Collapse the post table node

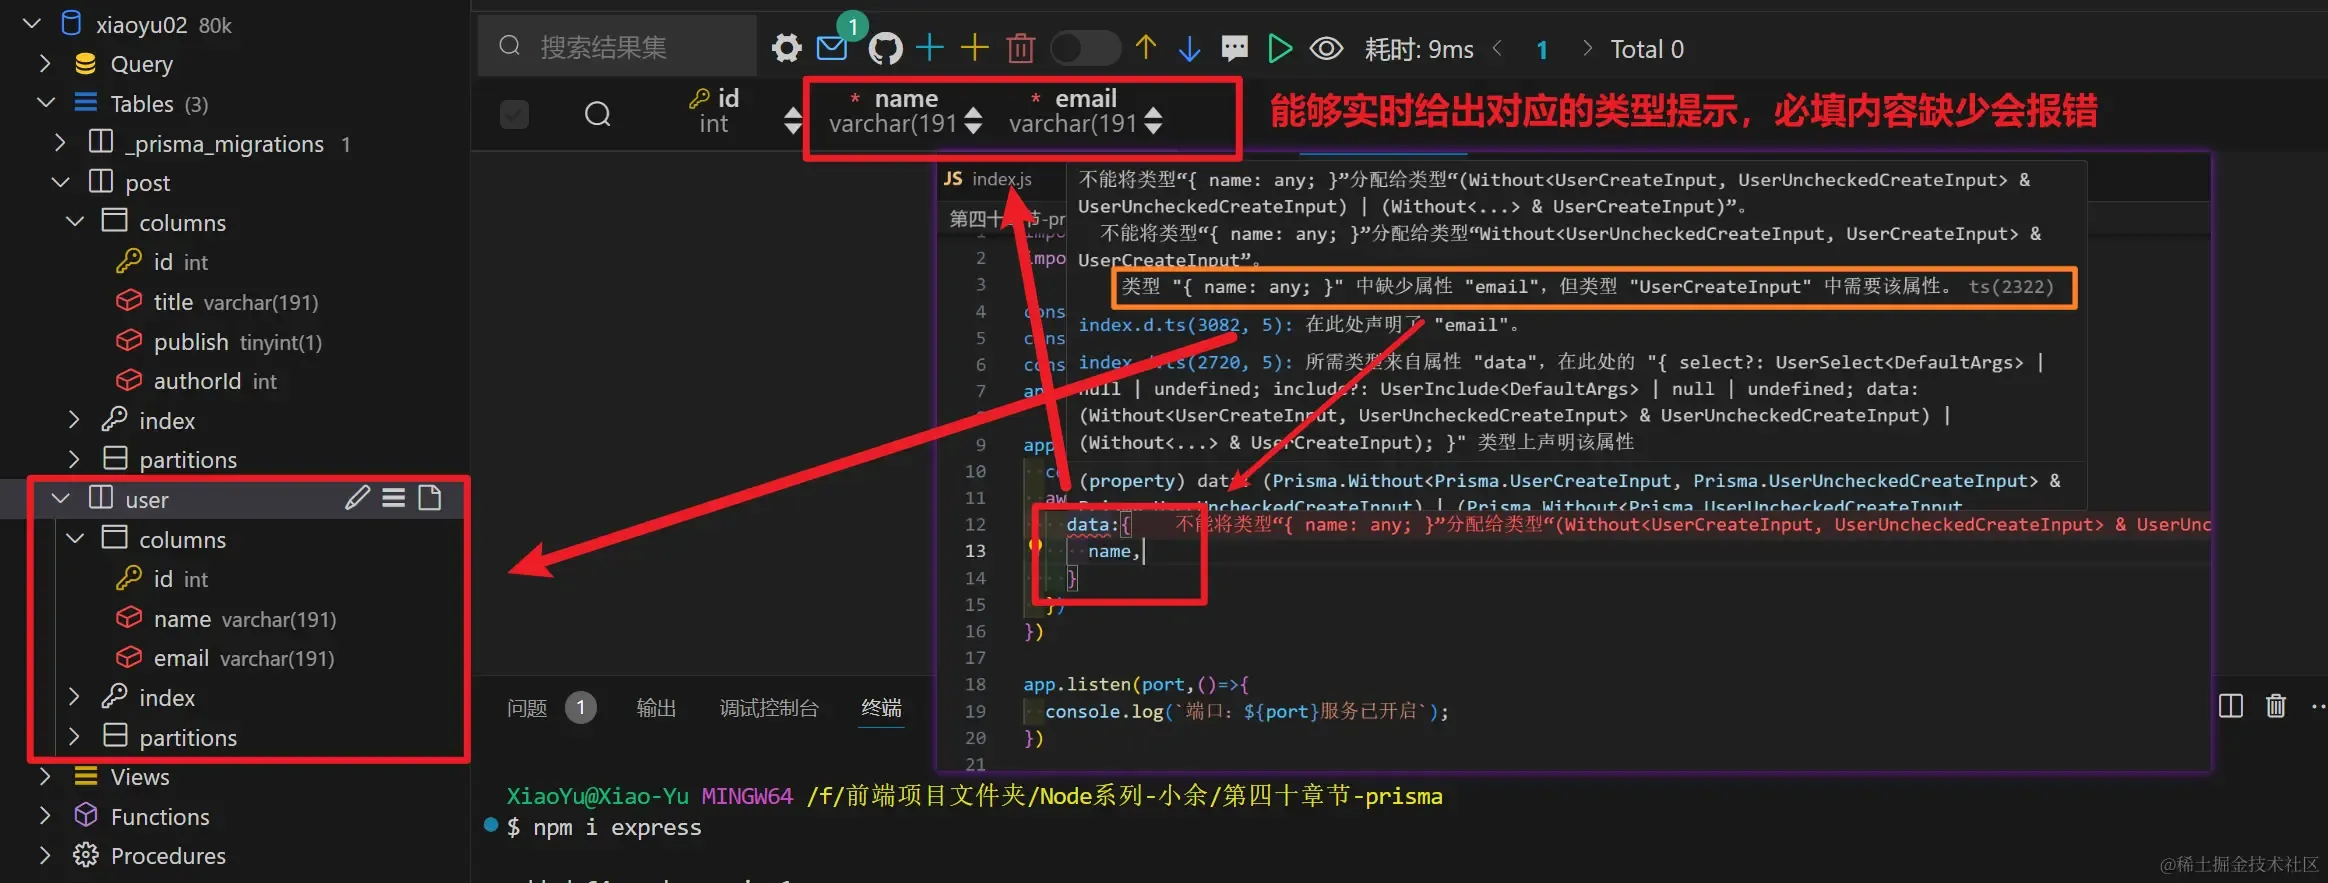[61, 183]
